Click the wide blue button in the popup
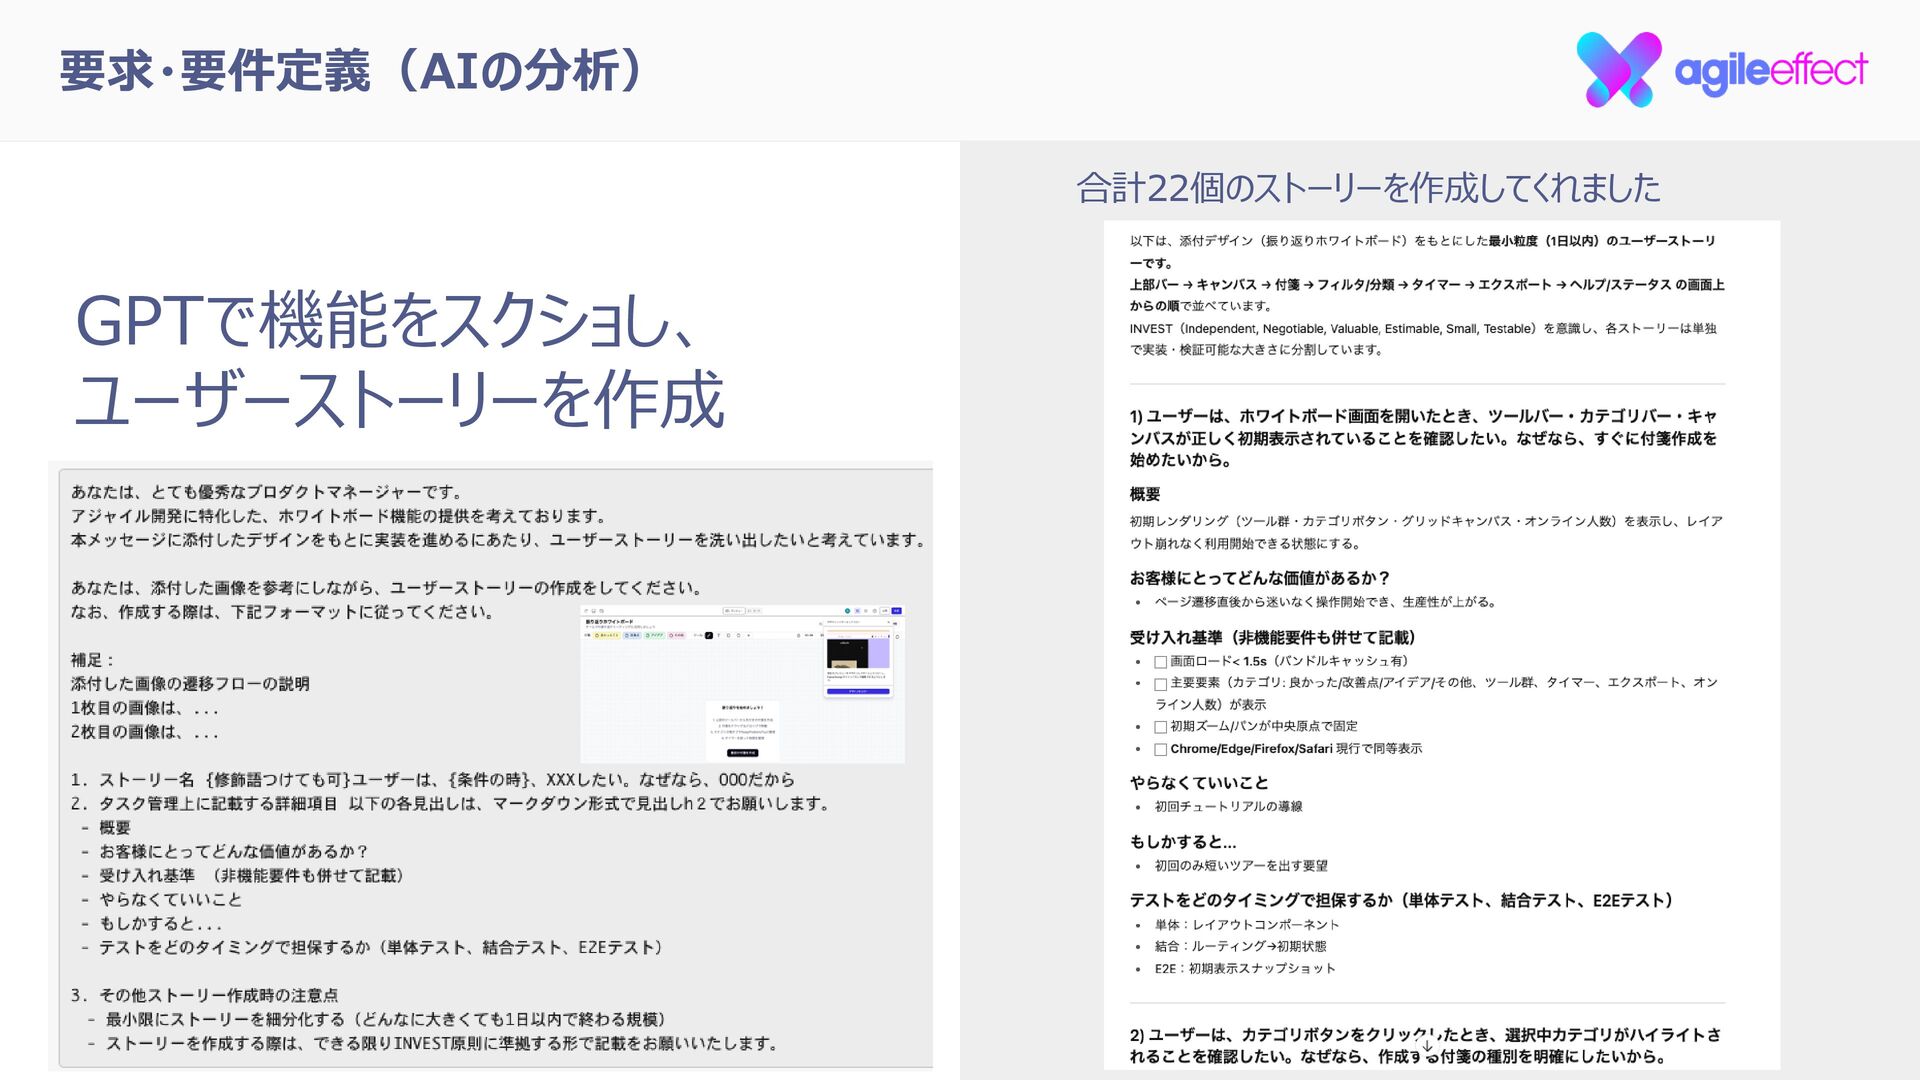Screen dimensions: 1920x1080 pyautogui.click(x=858, y=691)
